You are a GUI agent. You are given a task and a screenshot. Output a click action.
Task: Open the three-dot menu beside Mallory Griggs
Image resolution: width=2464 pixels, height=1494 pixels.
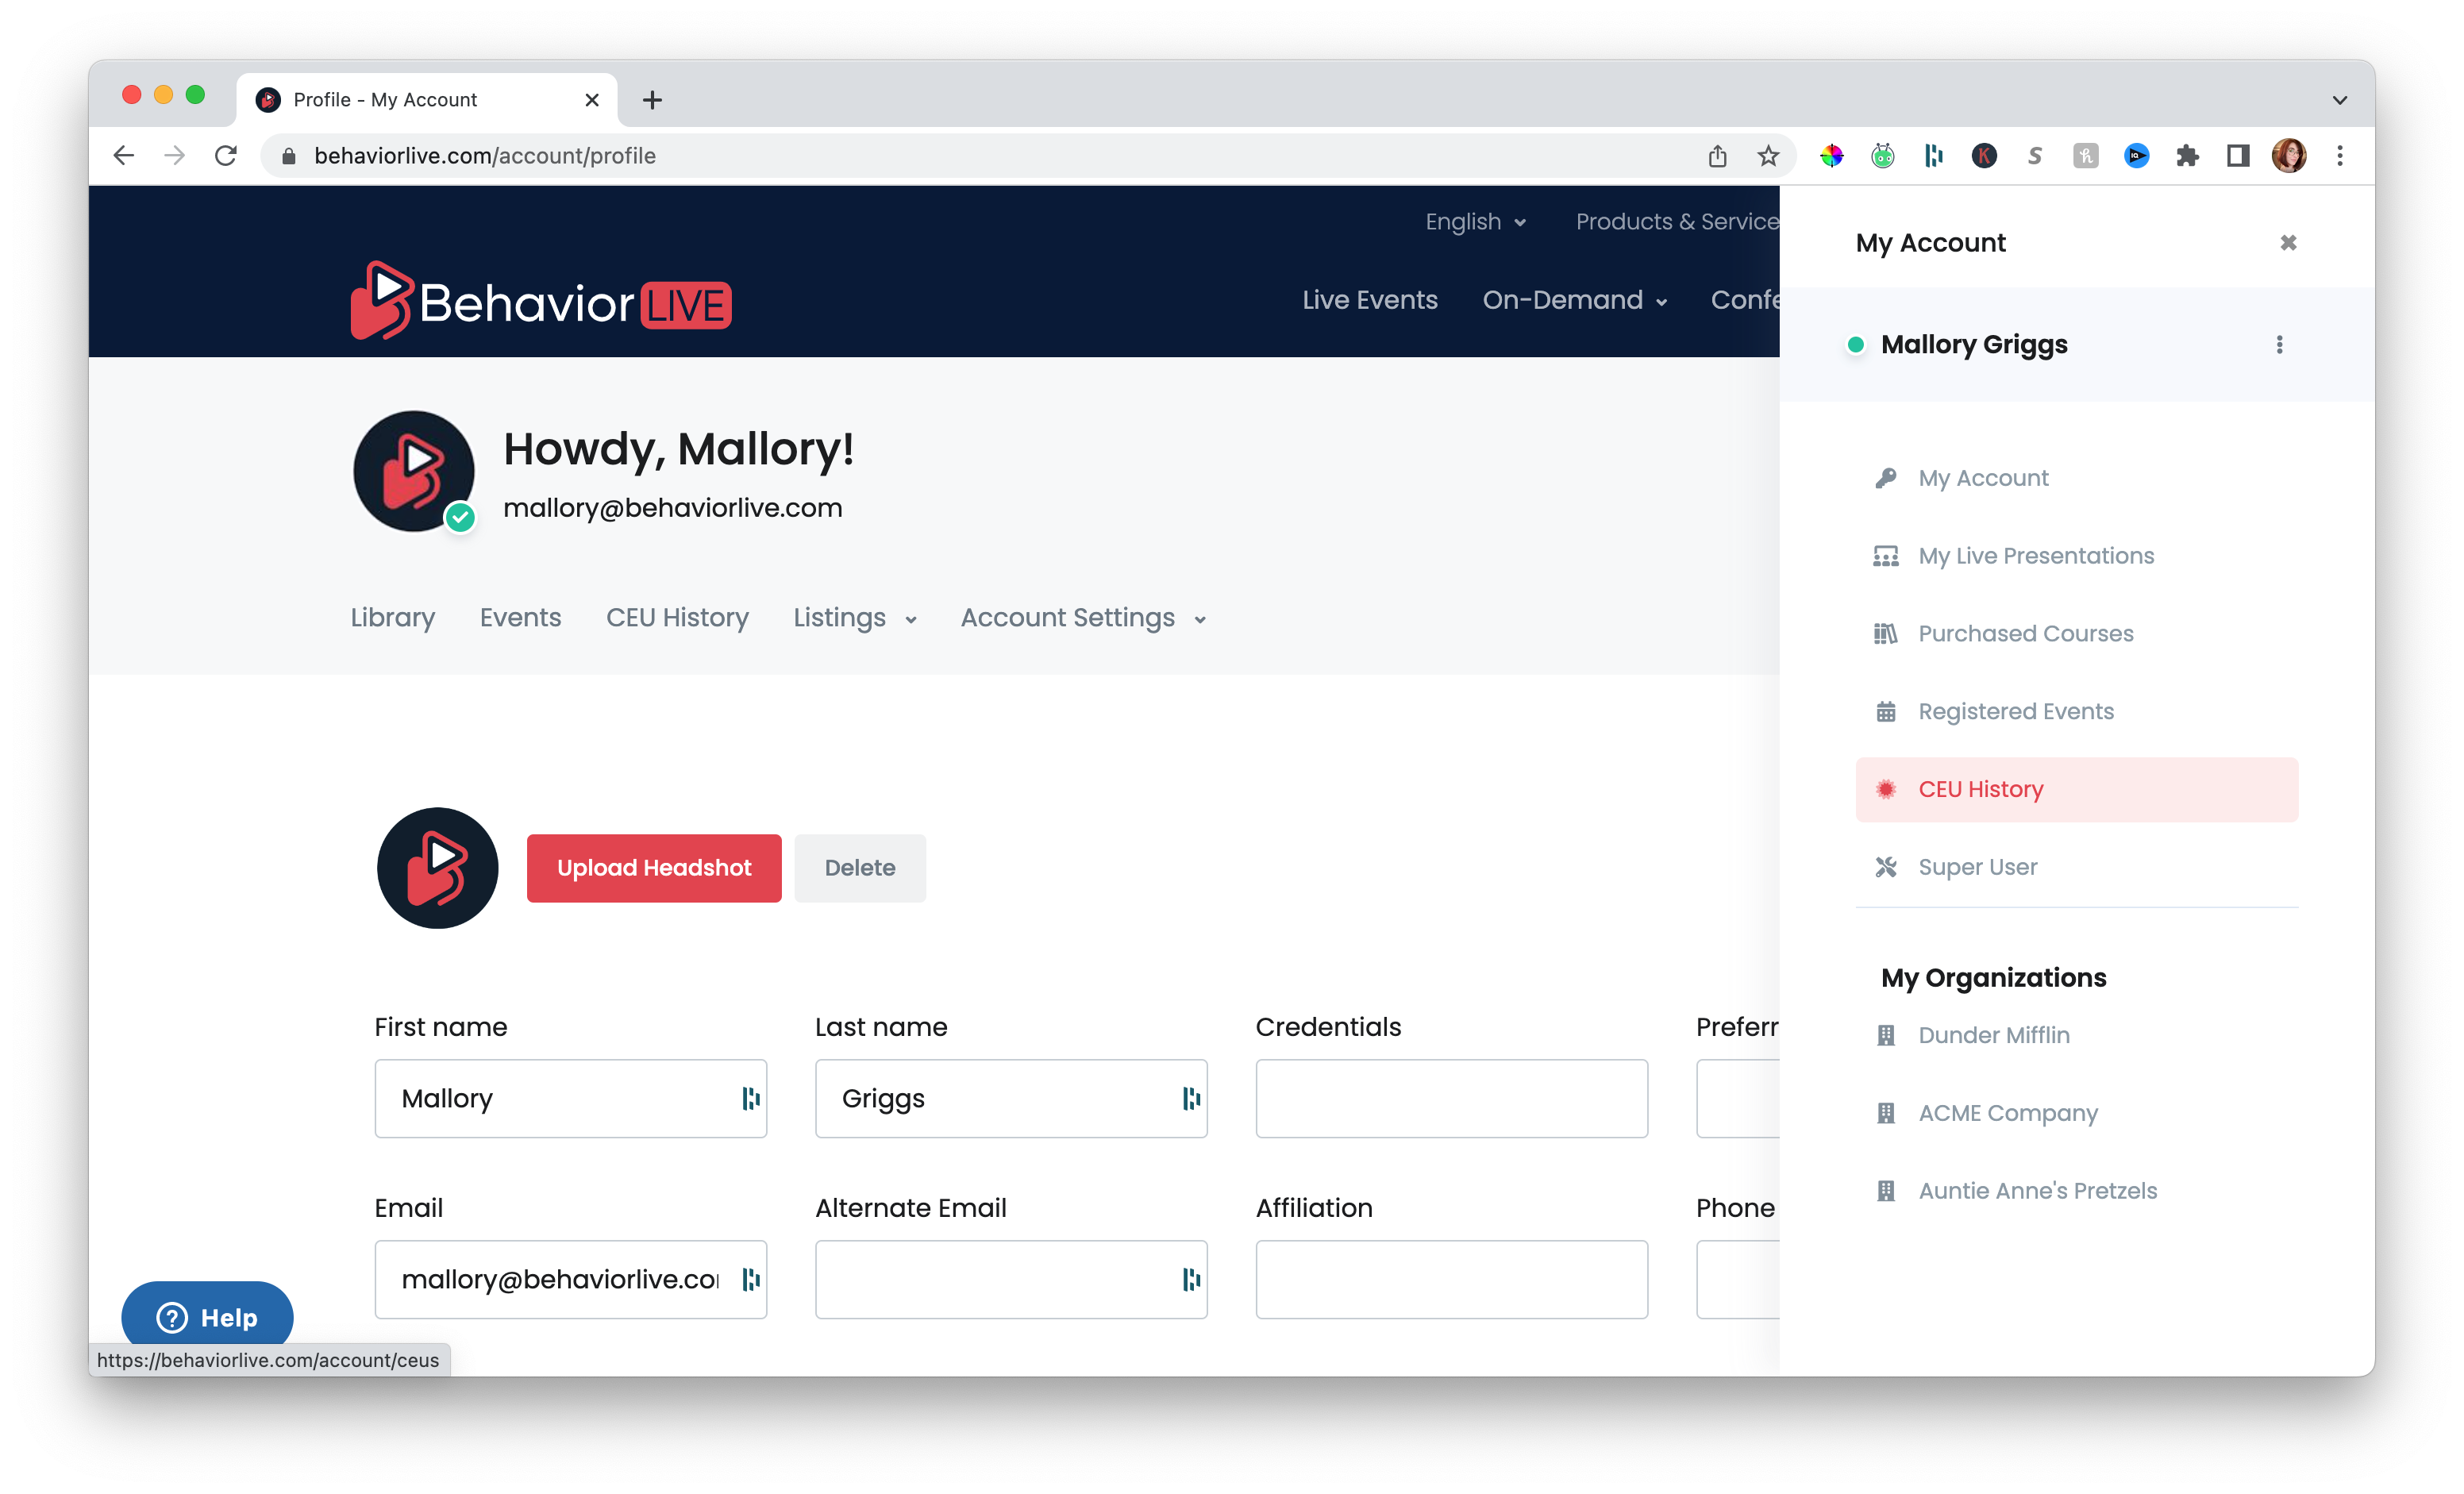[2279, 345]
